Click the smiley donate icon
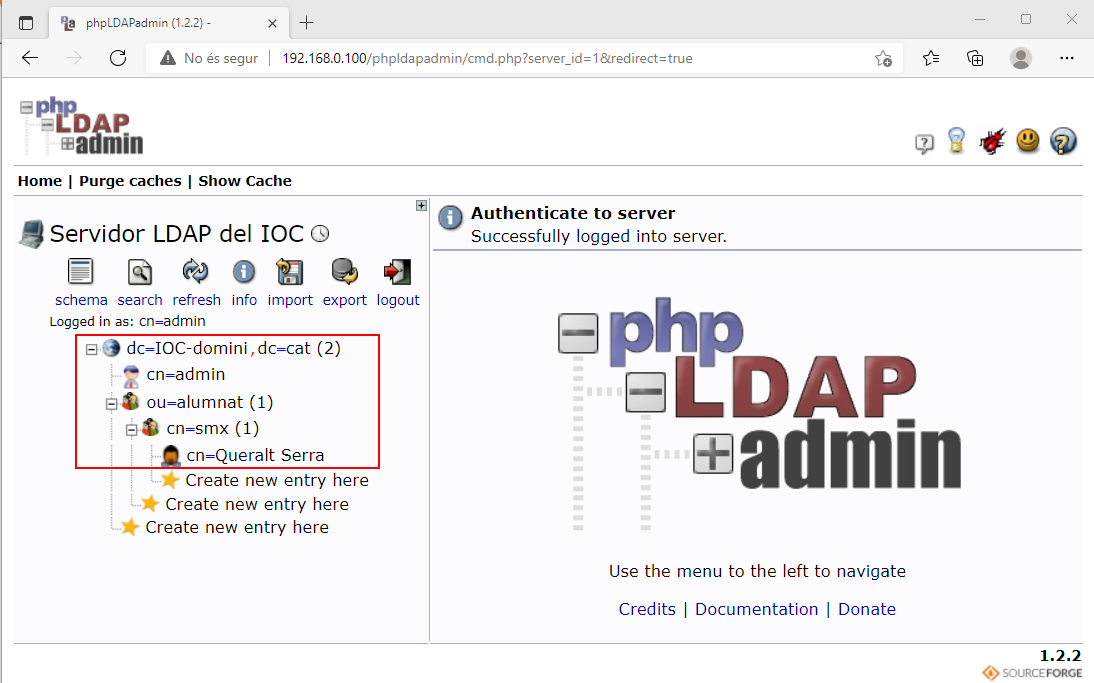This screenshot has width=1094, height=683. pyautogui.click(x=1028, y=142)
